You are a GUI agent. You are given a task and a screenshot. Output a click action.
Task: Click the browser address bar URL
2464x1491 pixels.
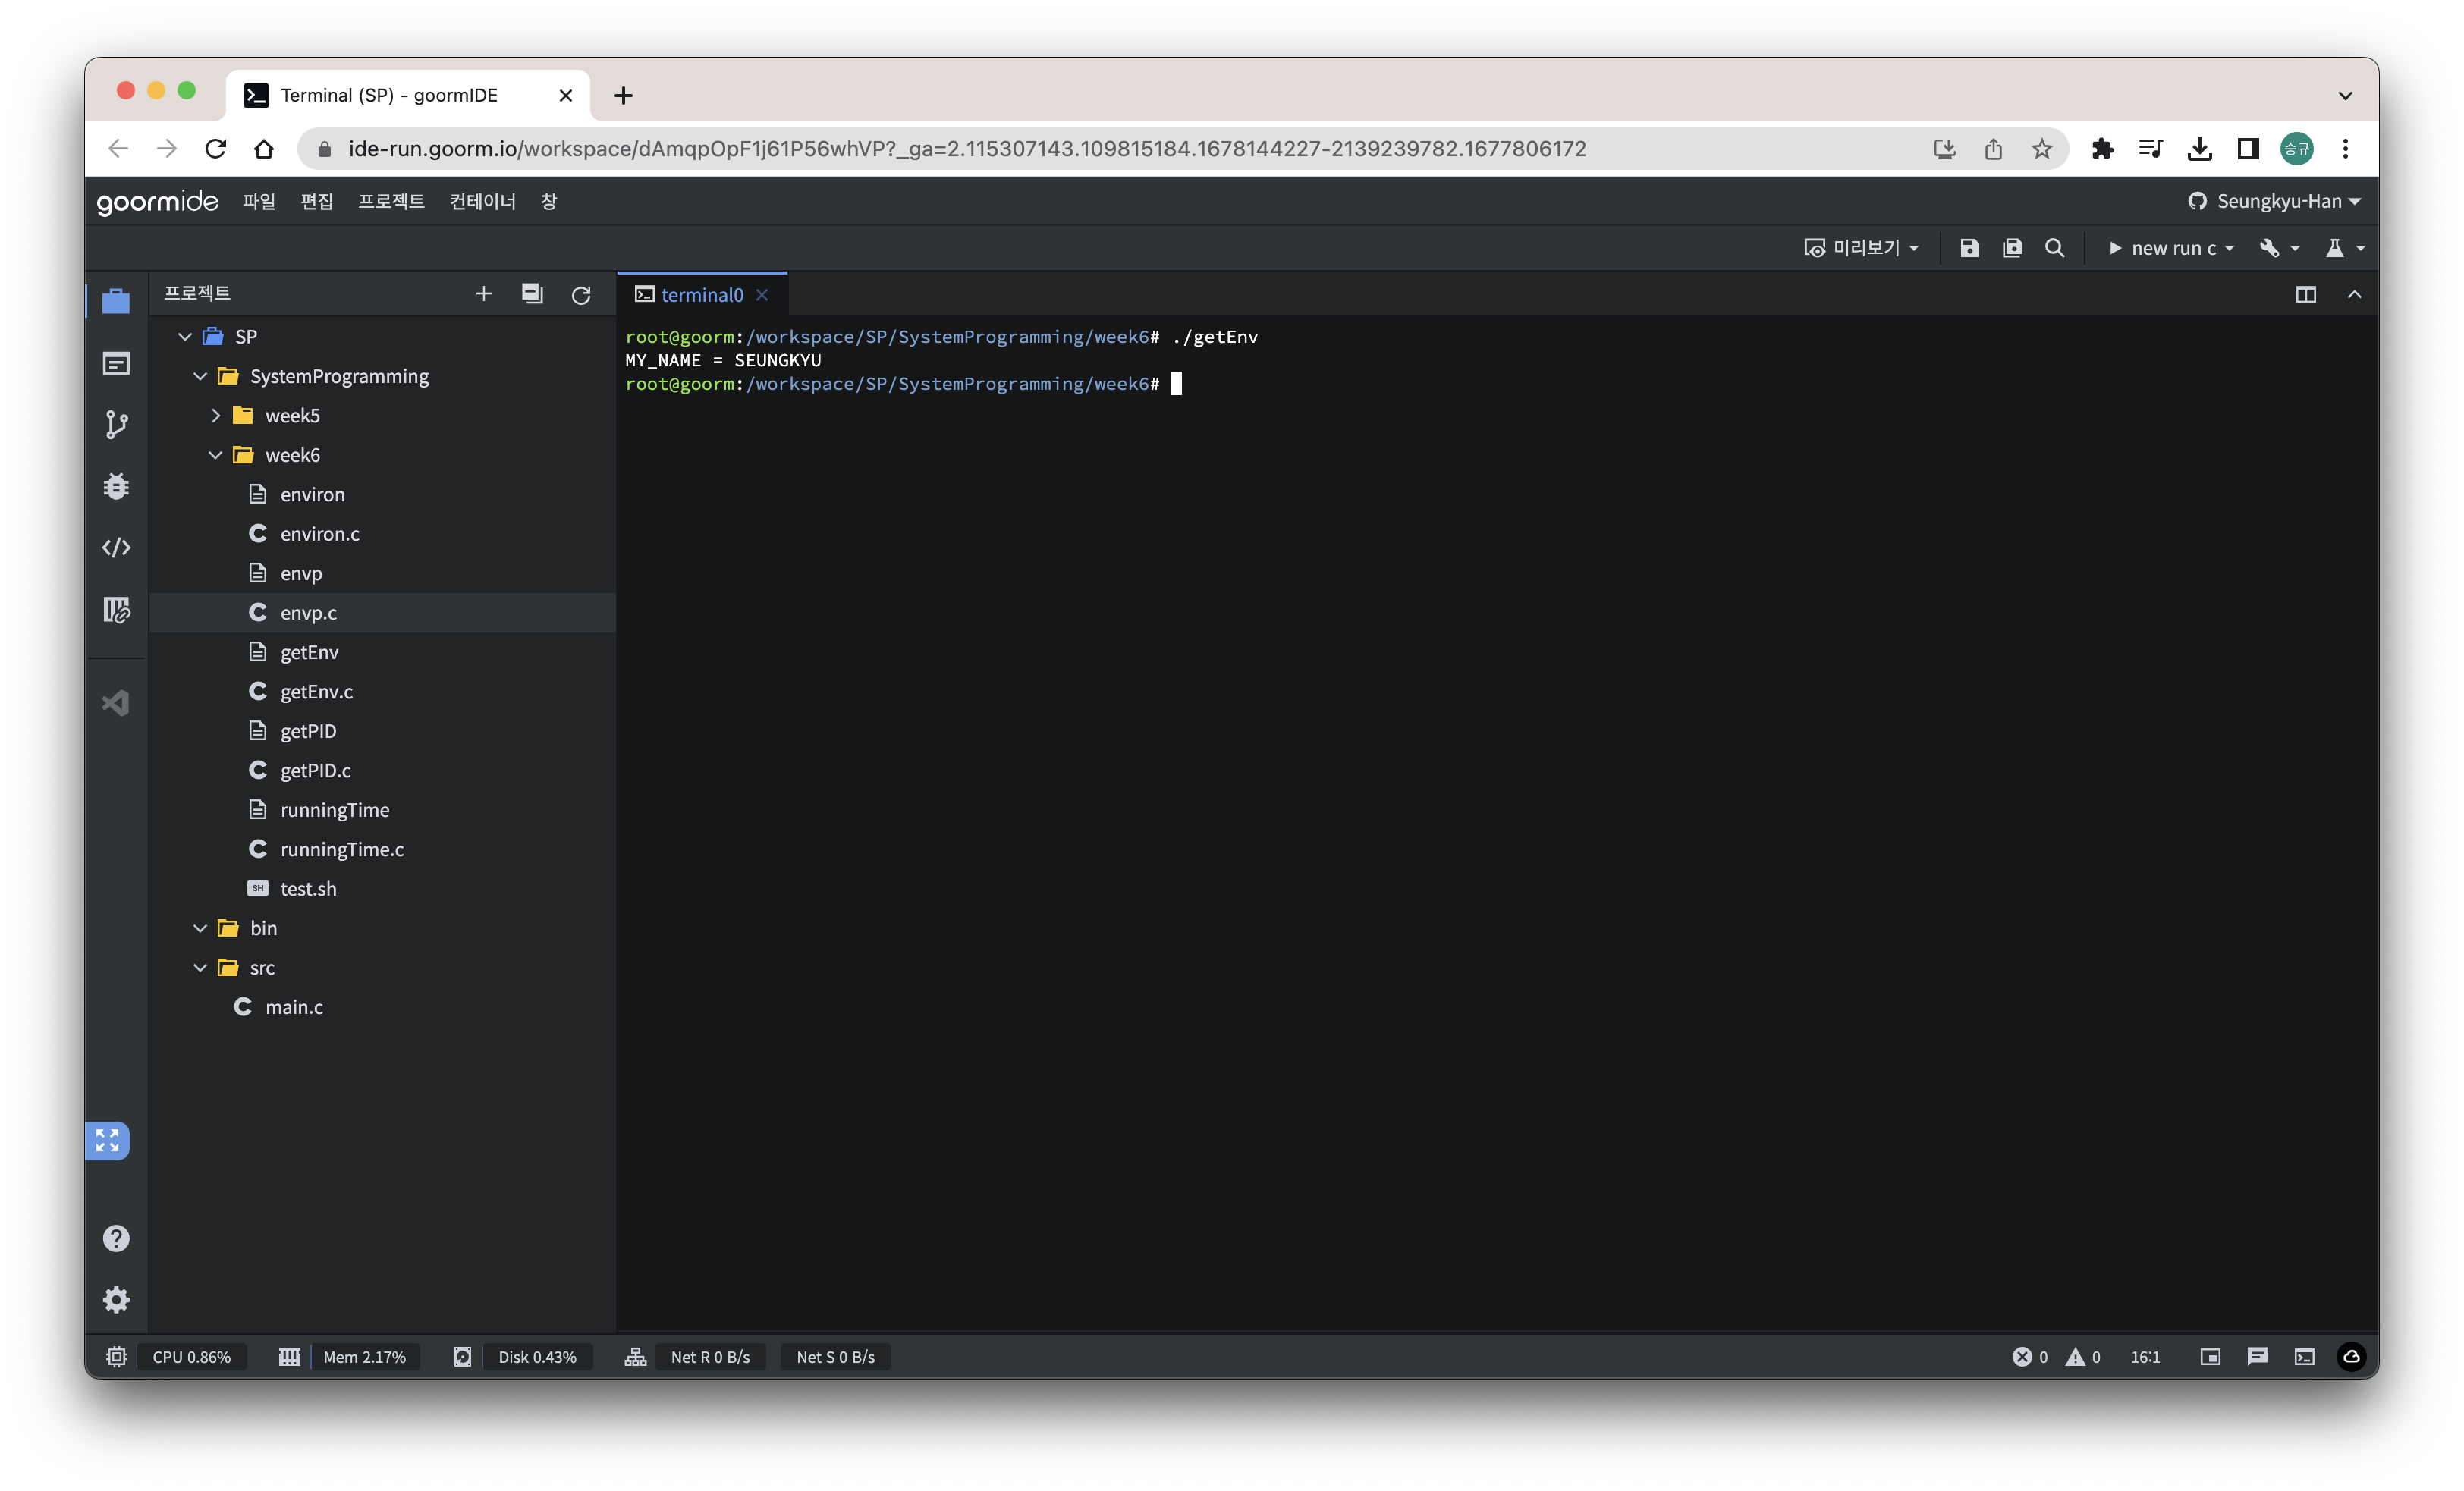[x=966, y=149]
